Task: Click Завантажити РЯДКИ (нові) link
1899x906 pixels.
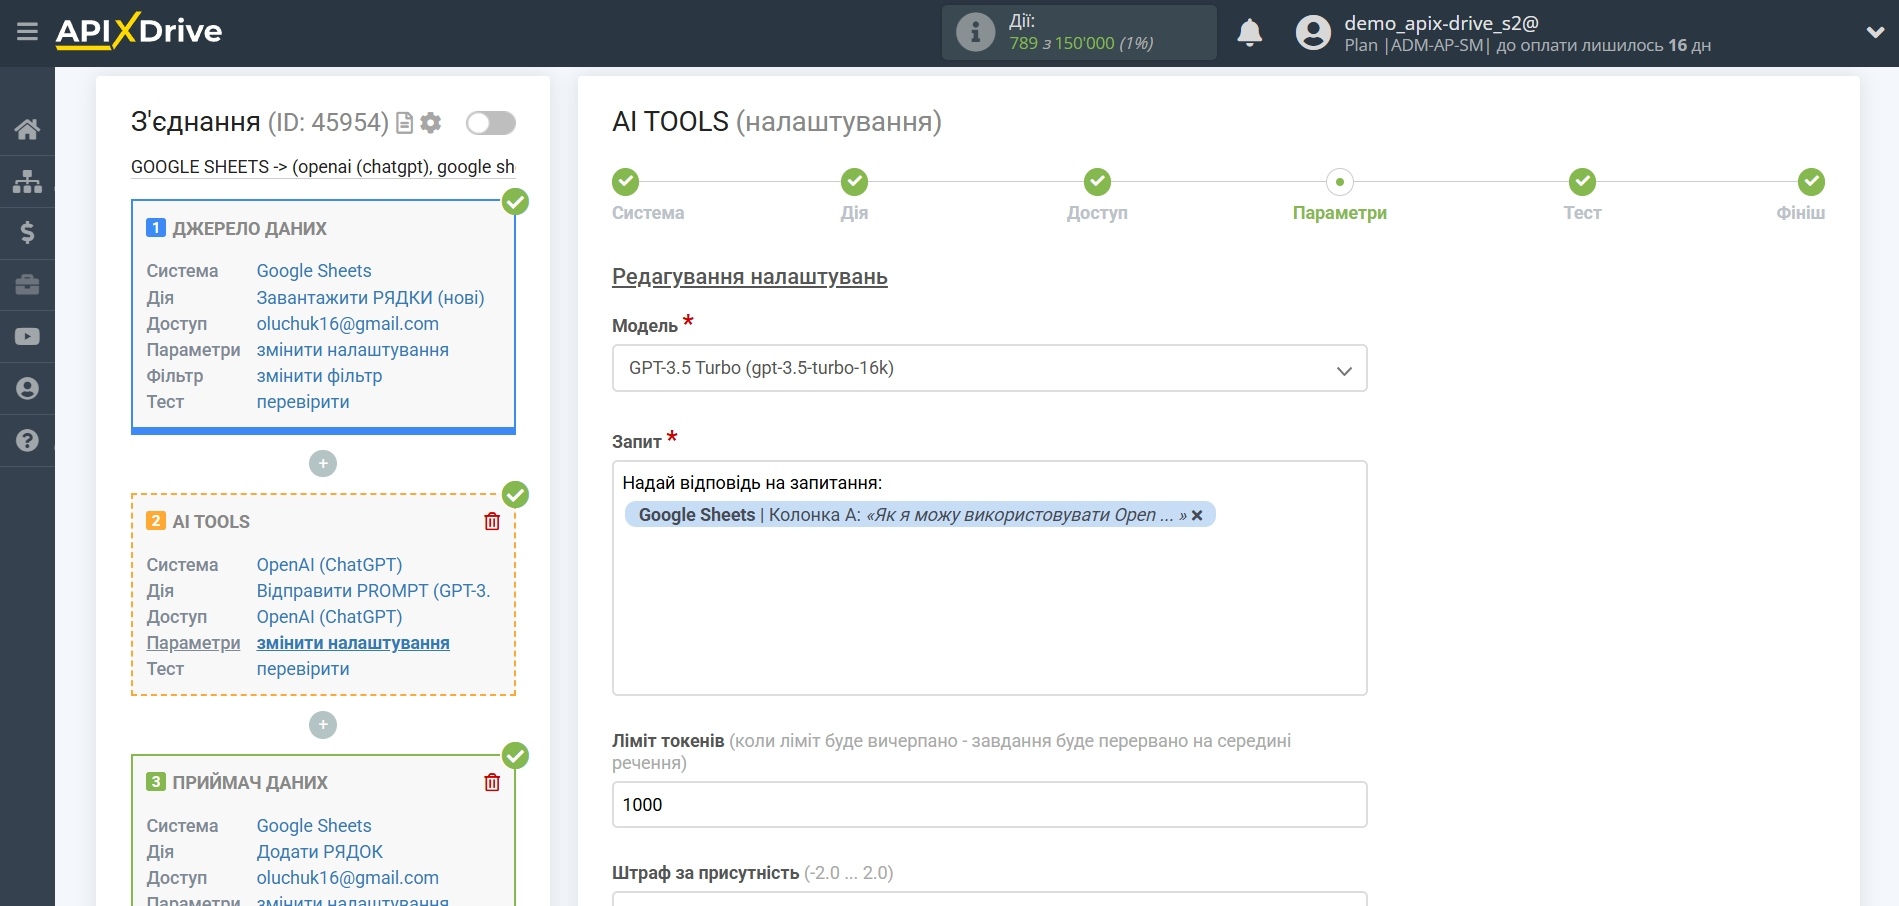Action: (x=370, y=298)
